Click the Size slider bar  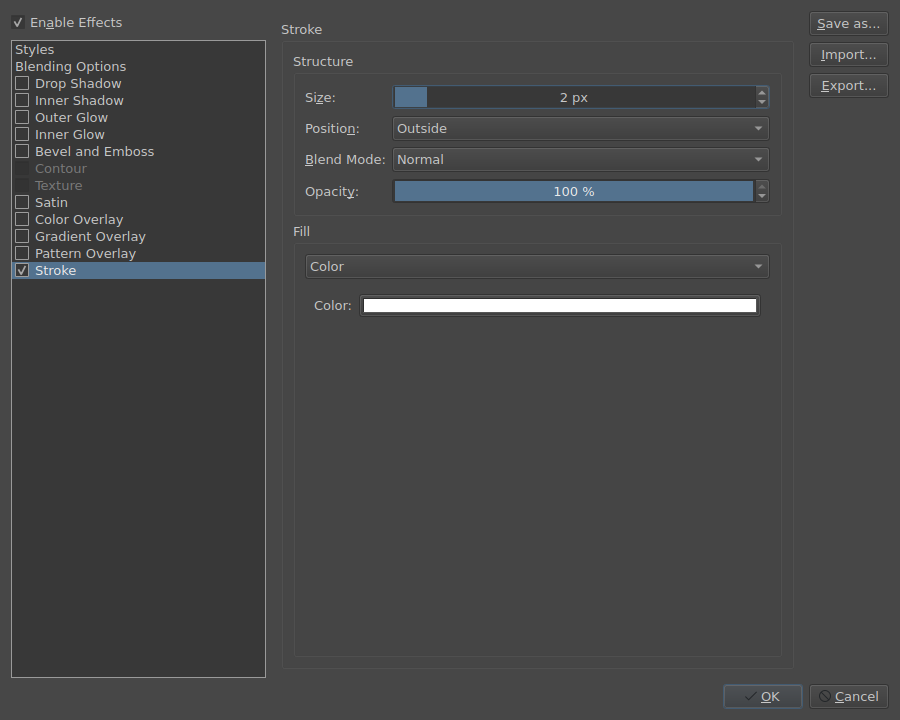click(x=575, y=97)
